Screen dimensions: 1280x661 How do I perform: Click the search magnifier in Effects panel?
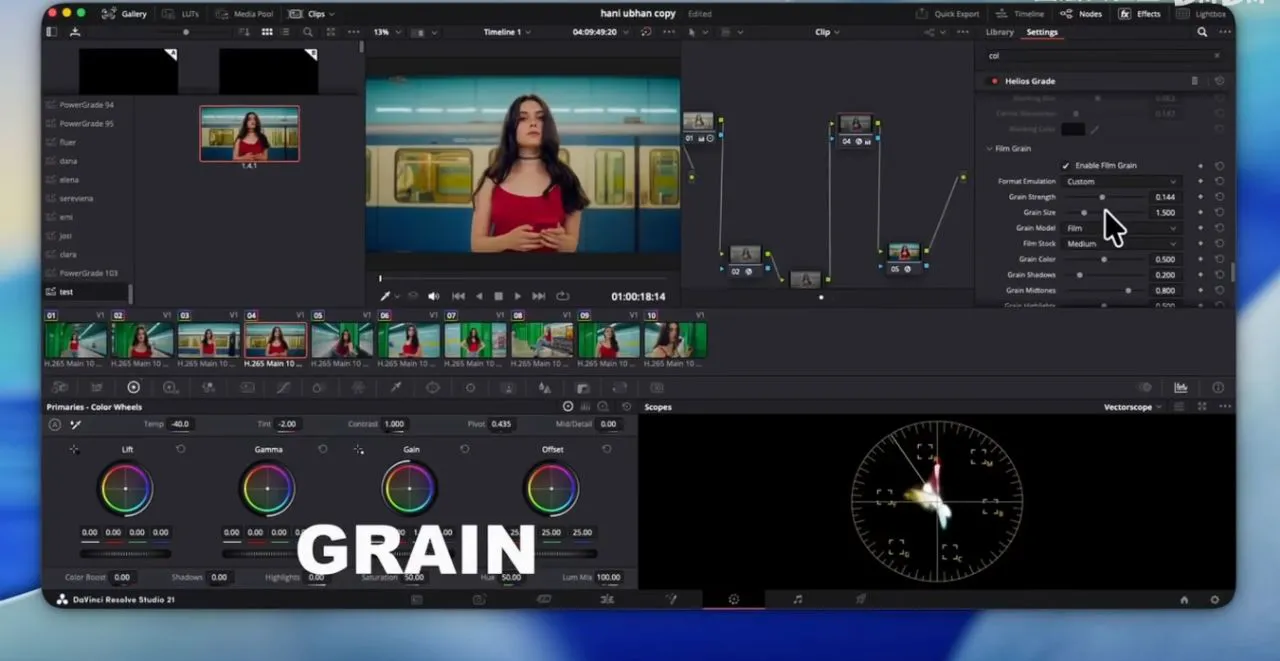[1202, 32]
